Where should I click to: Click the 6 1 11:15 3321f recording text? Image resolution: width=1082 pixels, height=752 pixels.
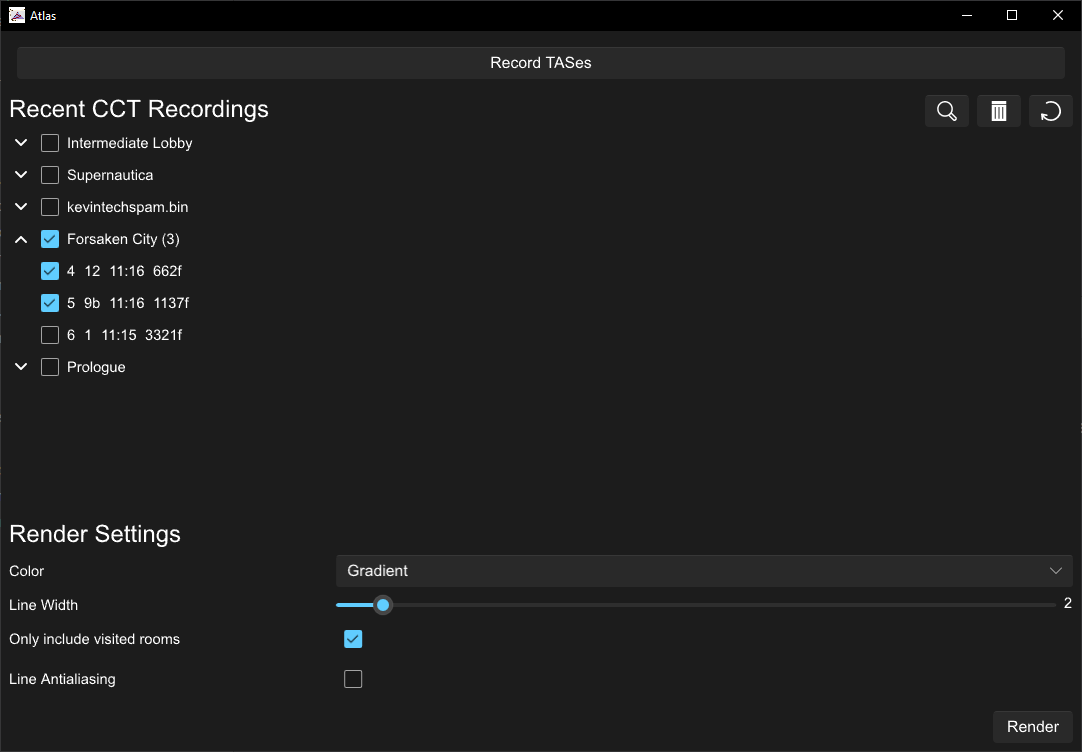[x=124, y=335]
